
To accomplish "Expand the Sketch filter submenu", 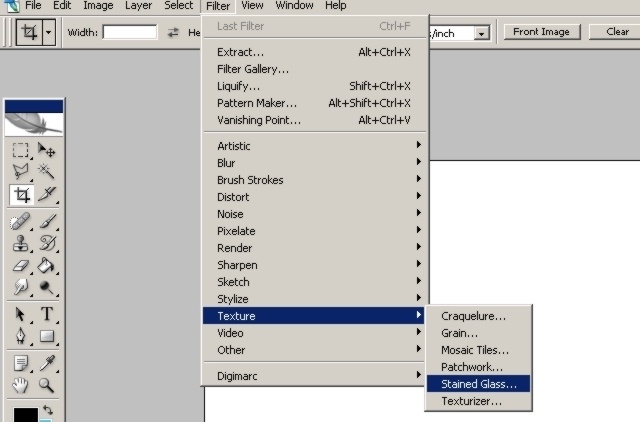I will point(314,282).
